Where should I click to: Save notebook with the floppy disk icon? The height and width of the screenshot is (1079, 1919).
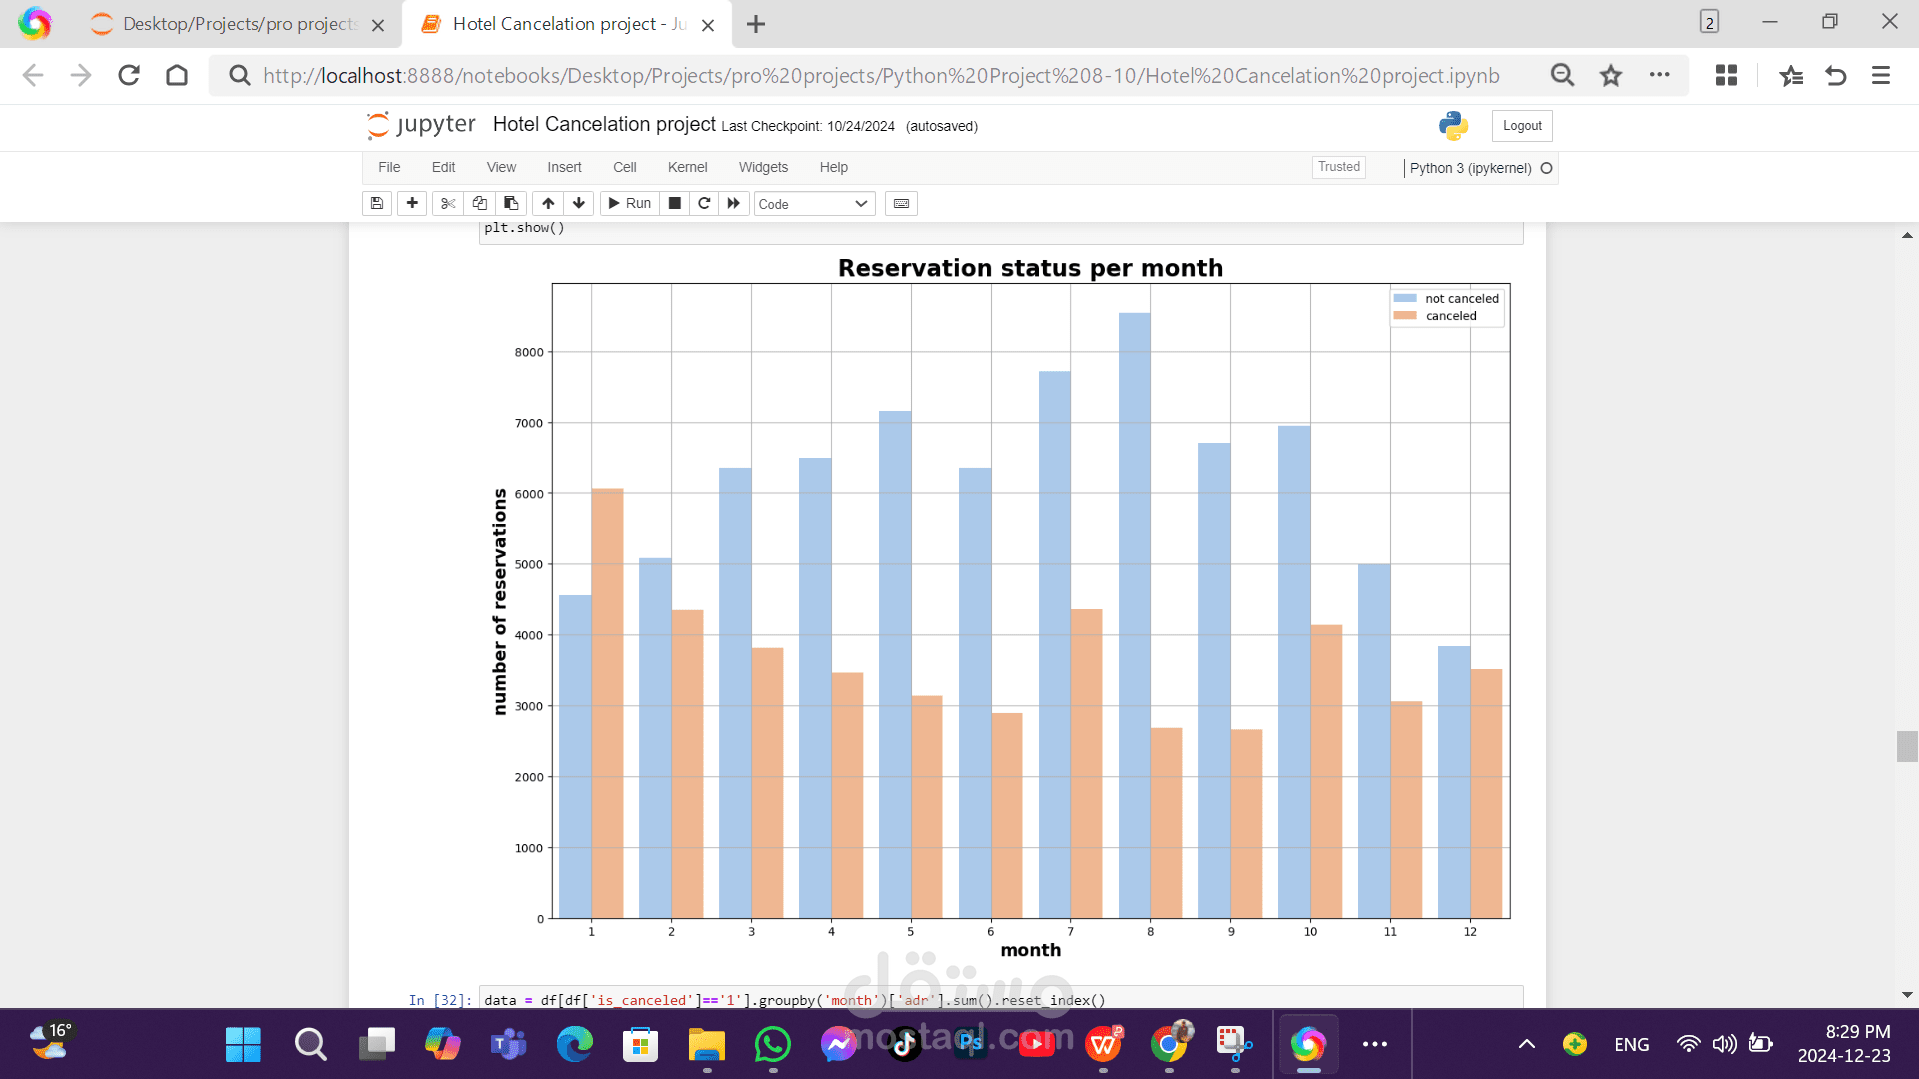[377, 204]
